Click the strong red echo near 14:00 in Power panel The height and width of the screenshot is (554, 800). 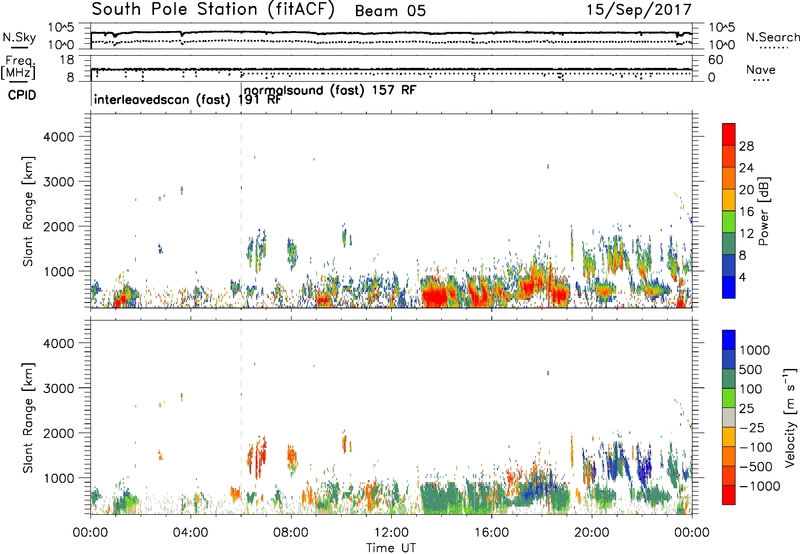tap(437, 296)
